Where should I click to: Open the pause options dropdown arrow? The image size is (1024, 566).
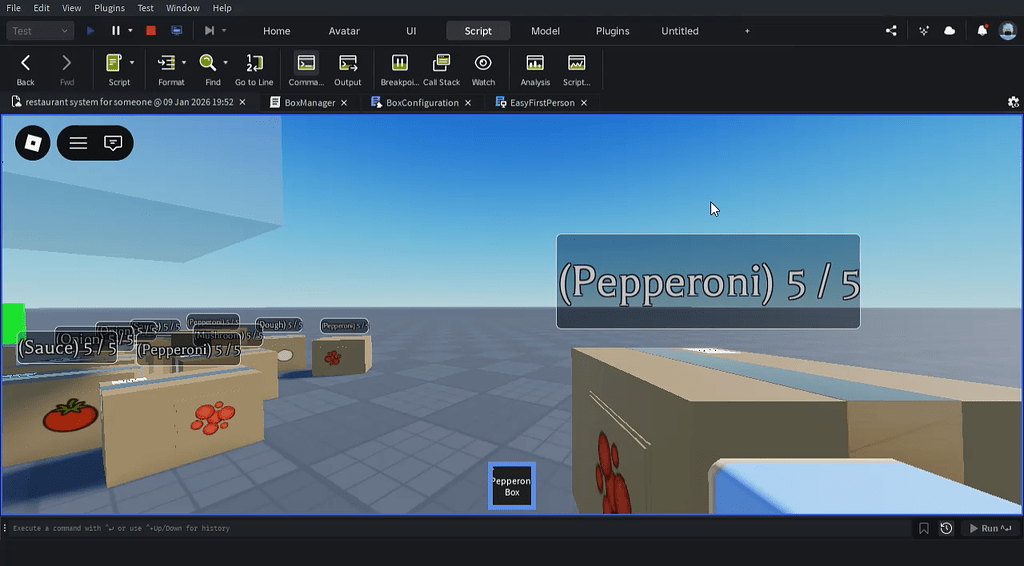click(x=130, y=31)
